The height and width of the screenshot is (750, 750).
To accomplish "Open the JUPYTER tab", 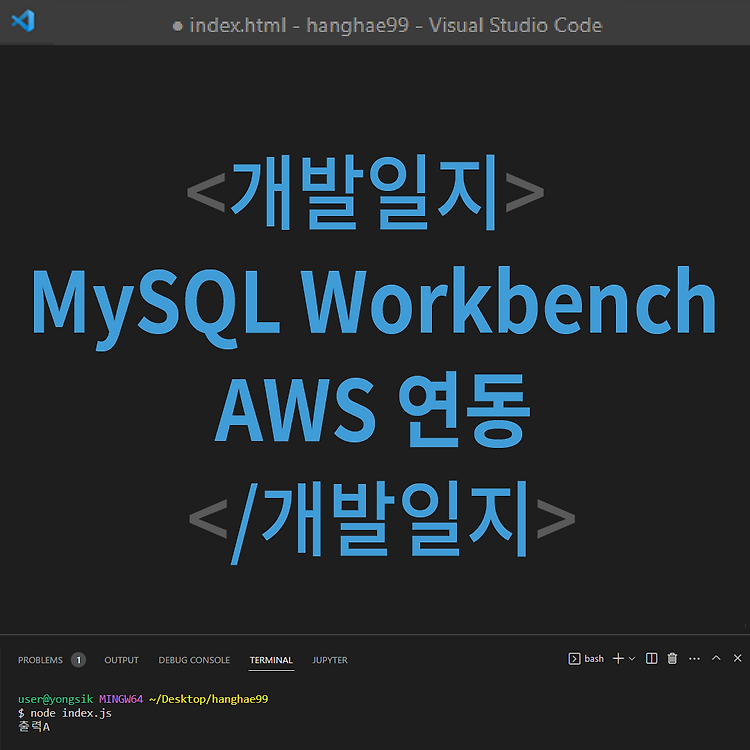I will pos(330,660).
